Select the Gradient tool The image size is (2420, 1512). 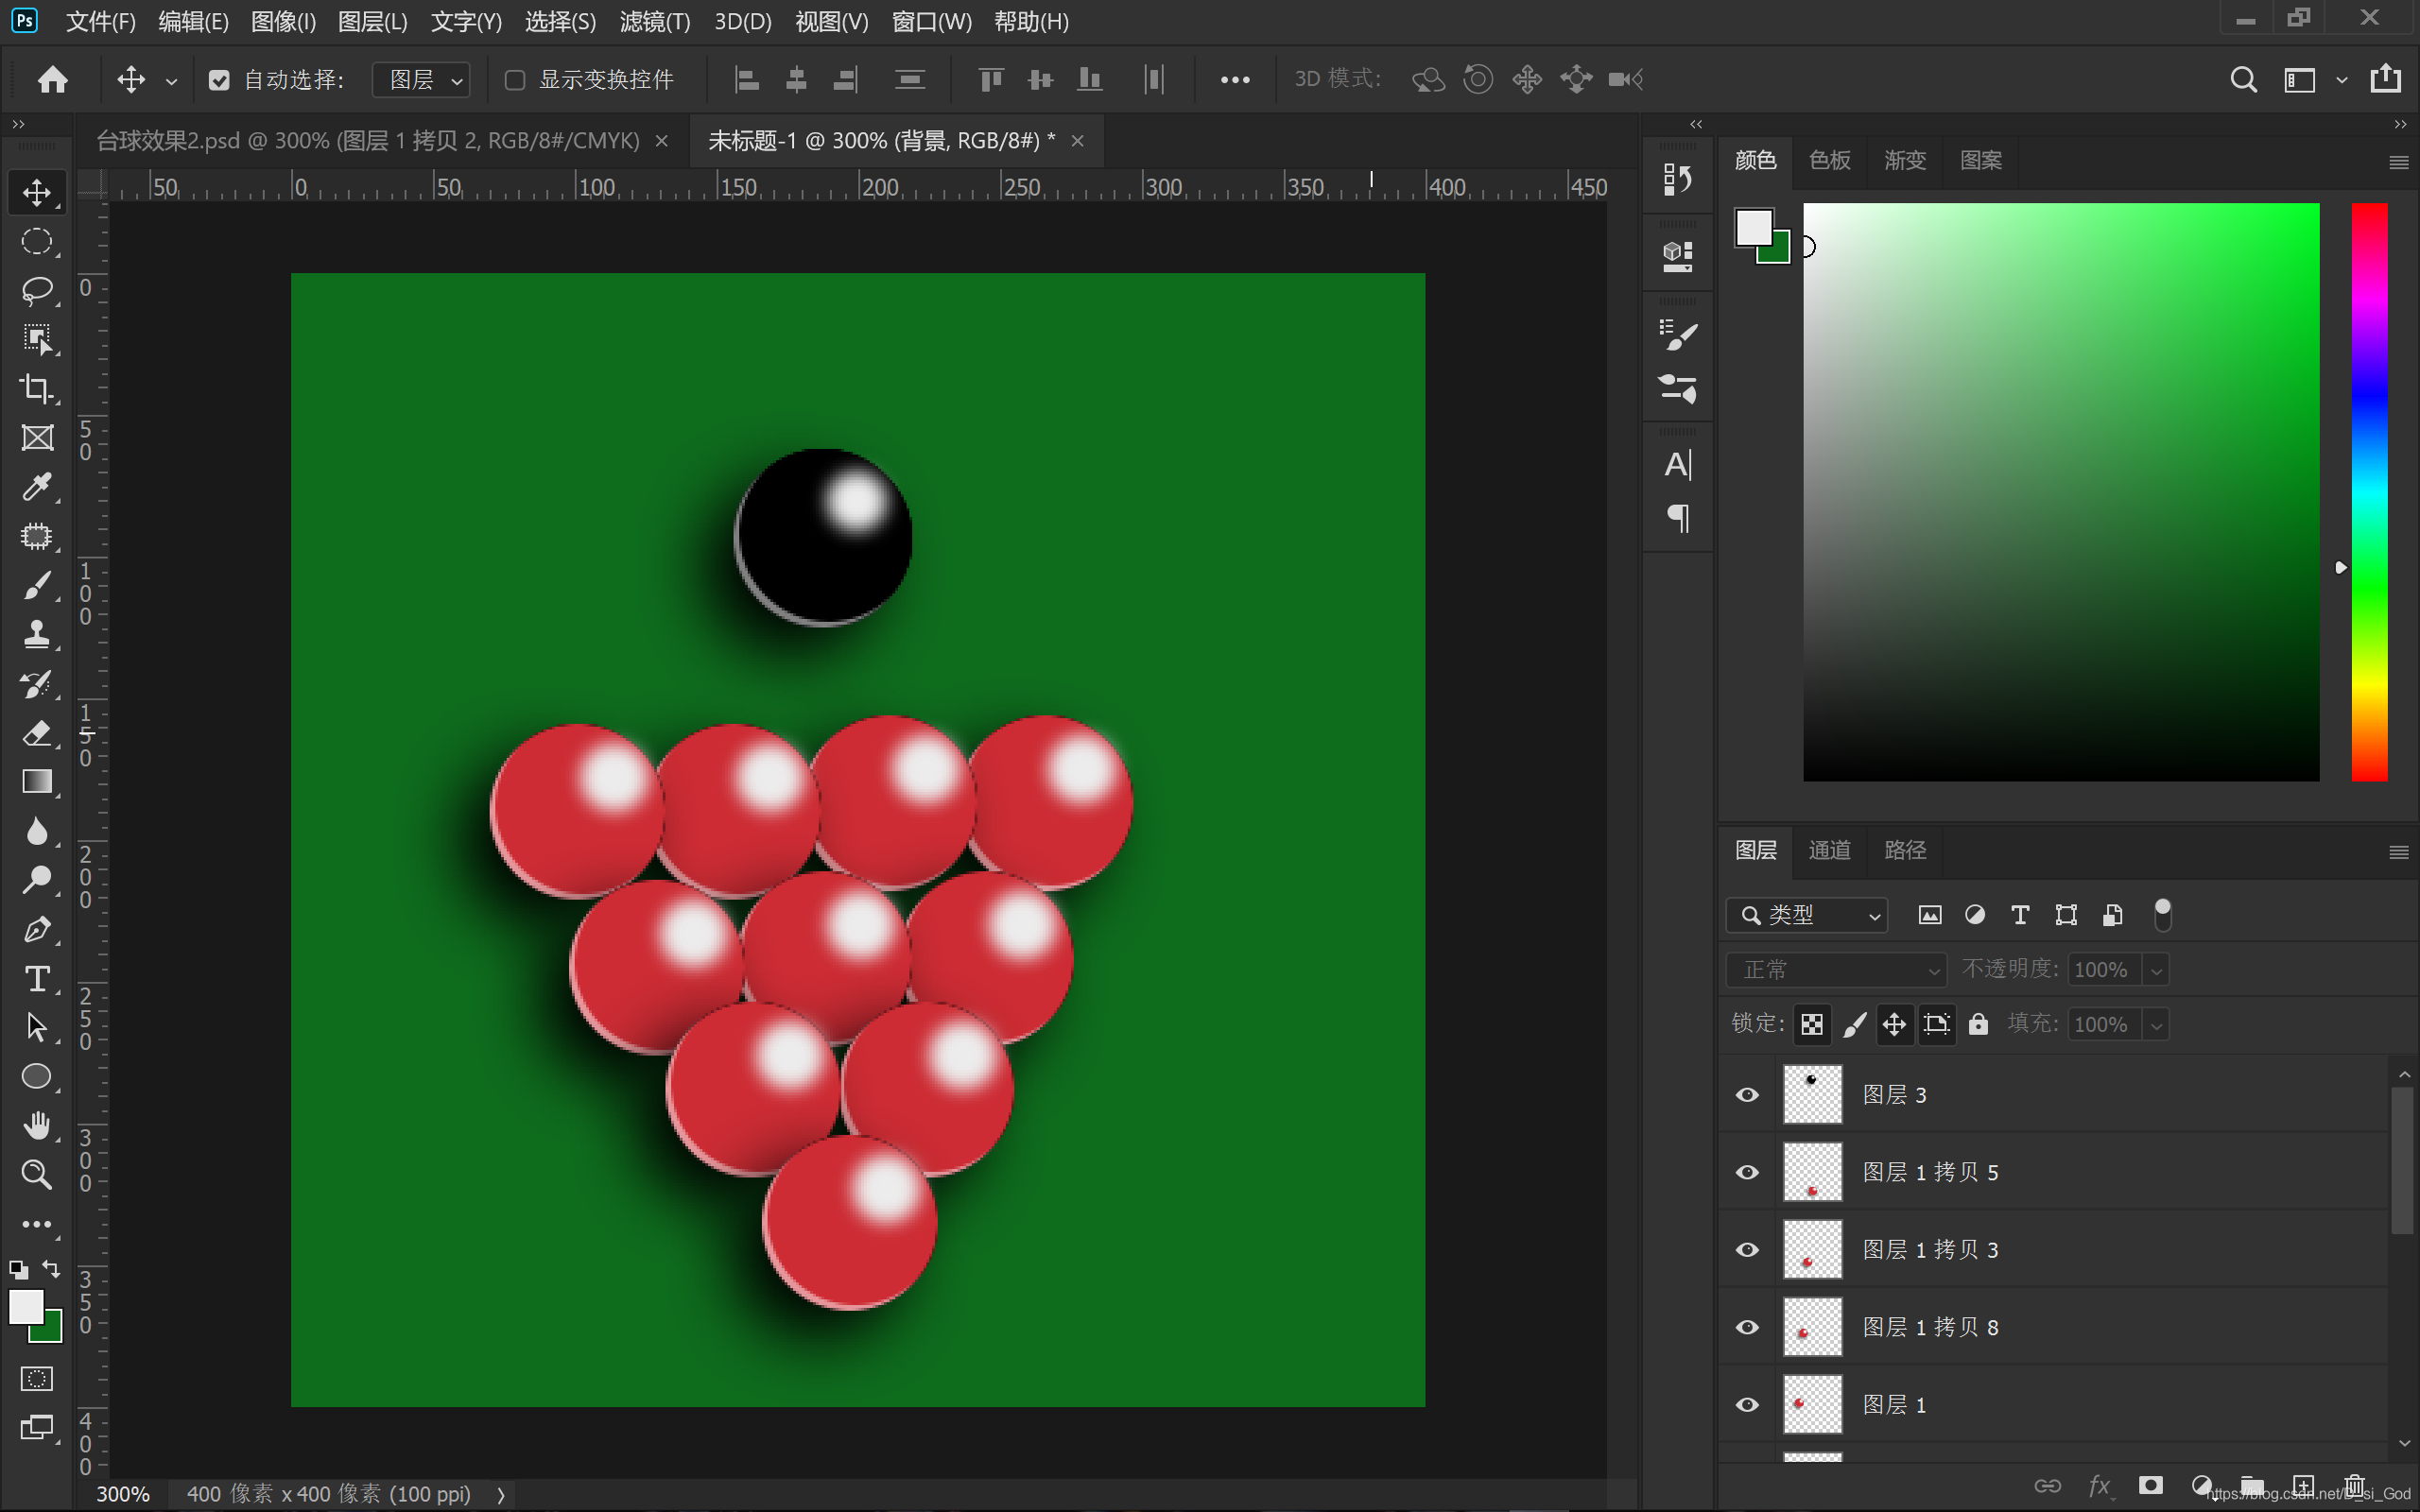click(x=37, y=782)
